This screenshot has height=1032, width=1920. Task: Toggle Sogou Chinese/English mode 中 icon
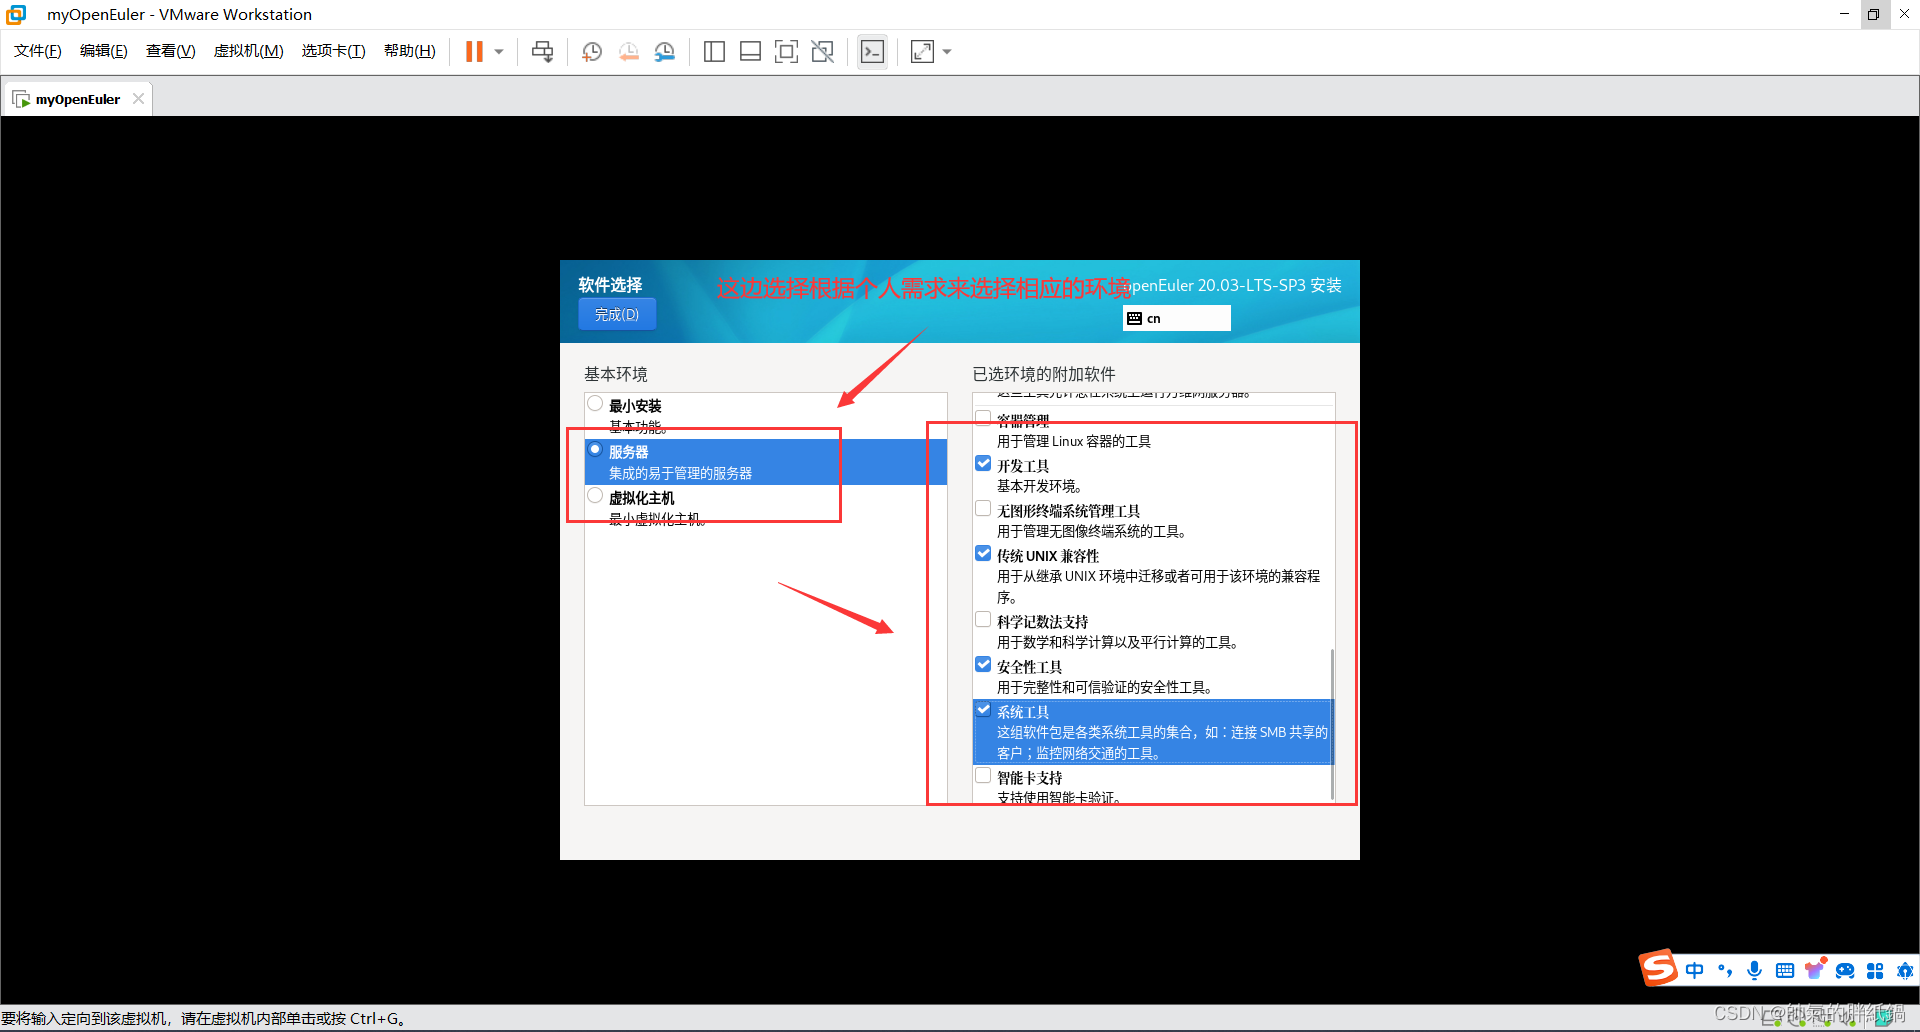[1694, 970]
